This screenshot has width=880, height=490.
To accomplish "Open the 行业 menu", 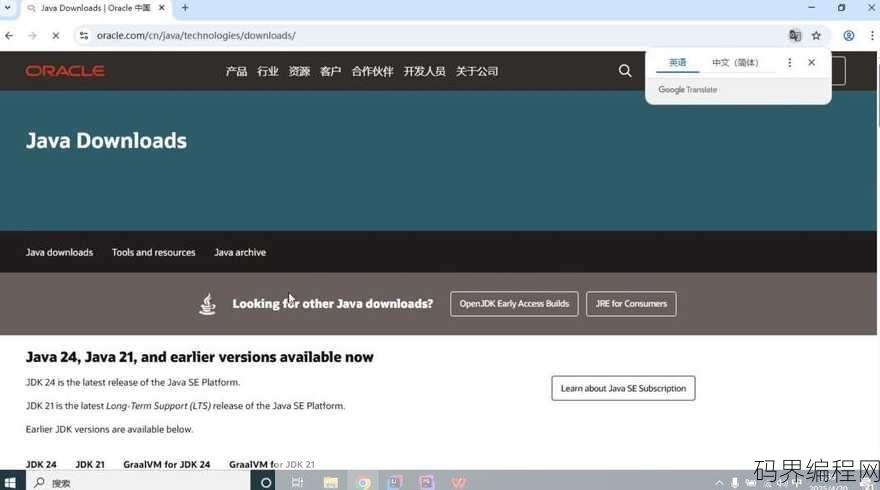I will pos(268,71).
